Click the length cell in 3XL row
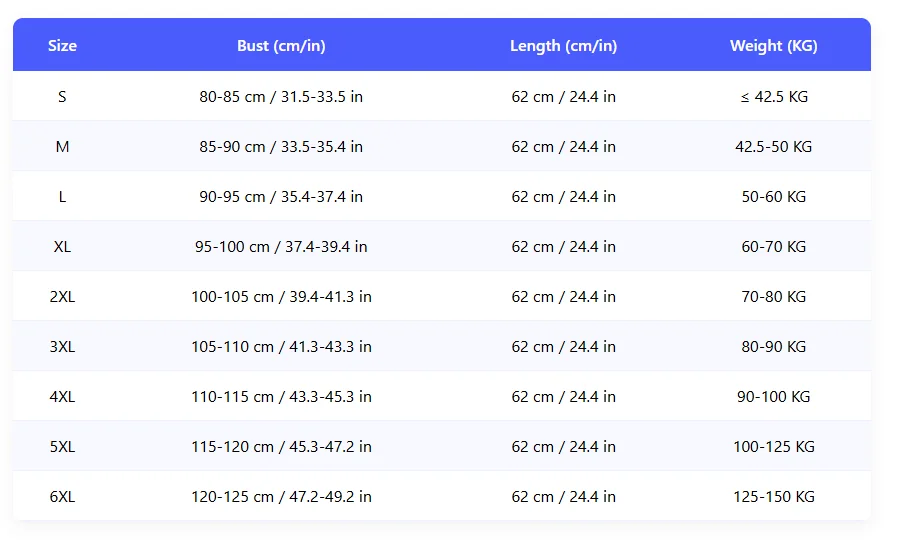This screenshot has width=899, height=544. tap(563, 347)
